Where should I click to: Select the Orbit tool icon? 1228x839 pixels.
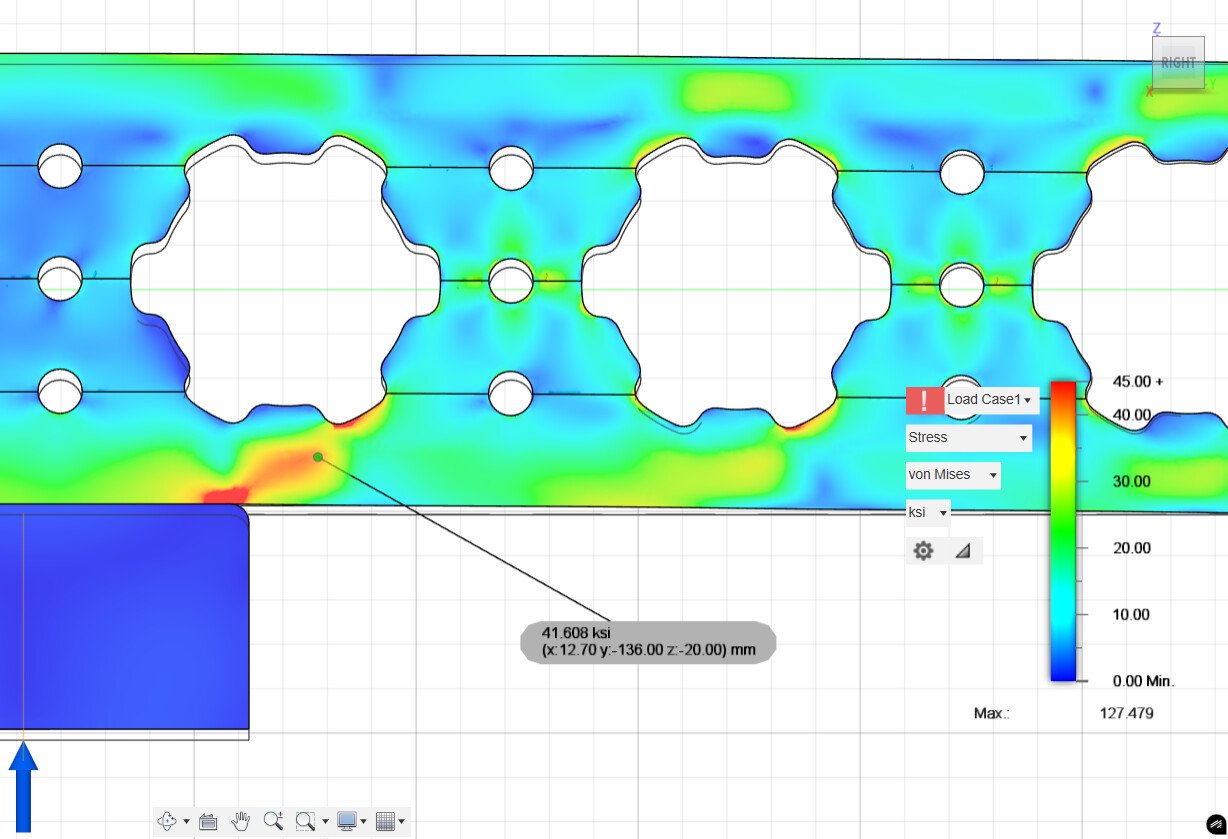point(168,822)
